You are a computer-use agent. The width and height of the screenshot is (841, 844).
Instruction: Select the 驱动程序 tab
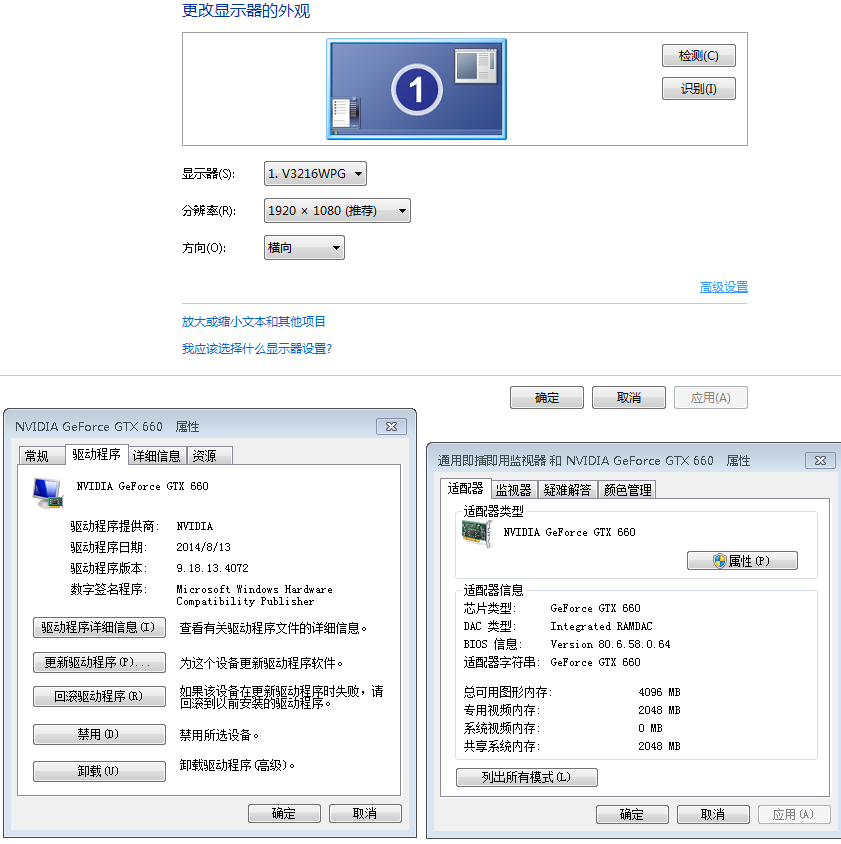(96, 454)
